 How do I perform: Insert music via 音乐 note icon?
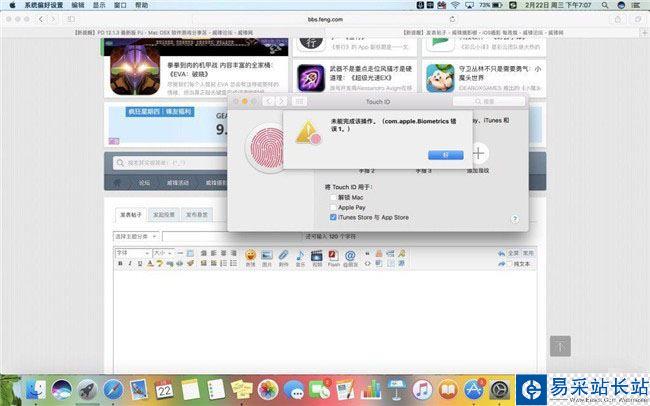point(300,258)
